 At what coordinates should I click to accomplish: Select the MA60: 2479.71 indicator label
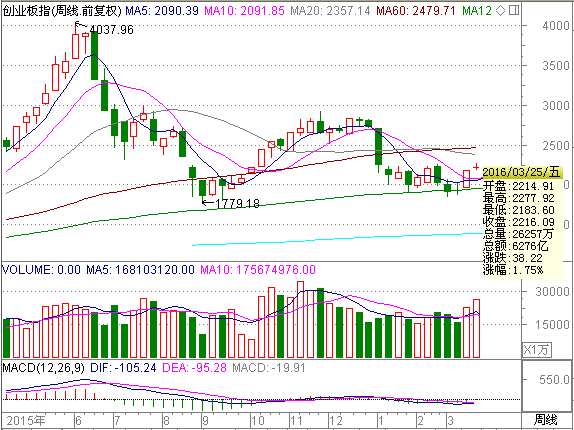click(x=417, y=11)
